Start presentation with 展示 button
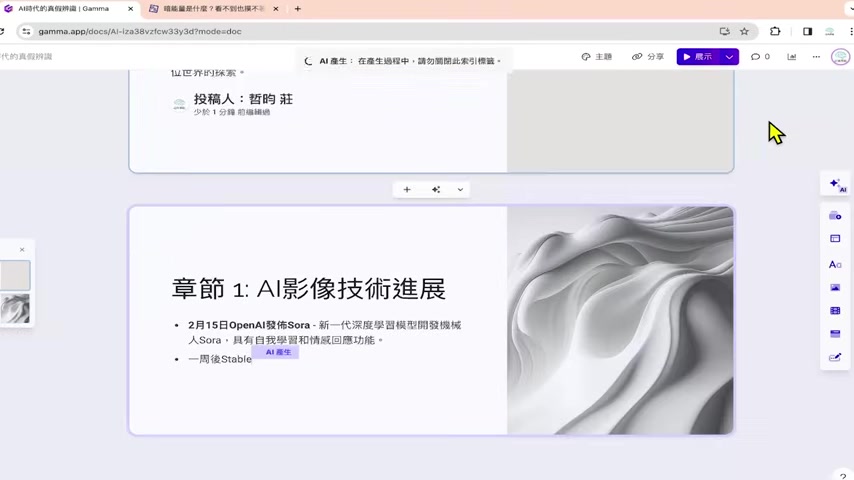The image size is (854, 480). pos(698,57)
